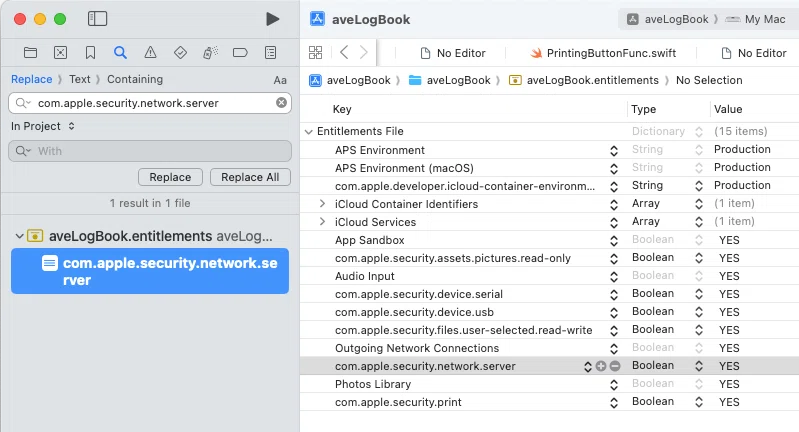The width and height of the screenshot is (799, 432).
Task: Open key picker for App Sandbox row
Action: [x=614, y=240]
